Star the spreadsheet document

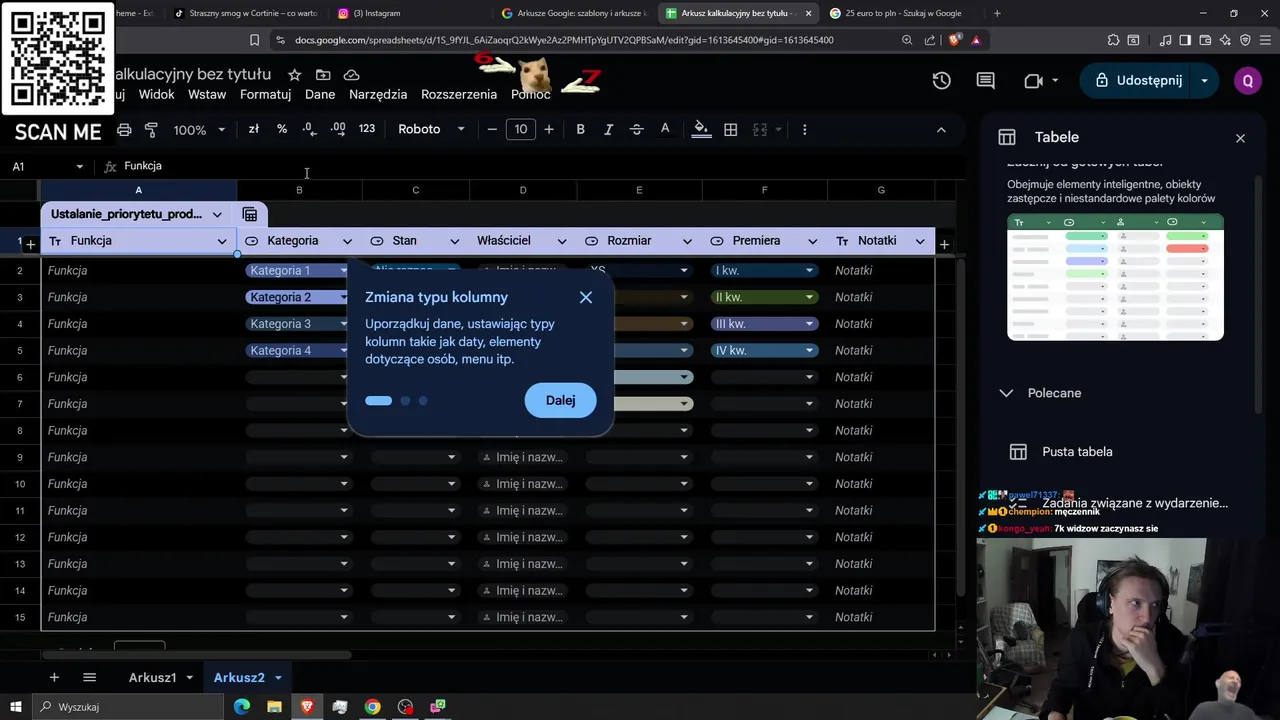click(294, 75)
